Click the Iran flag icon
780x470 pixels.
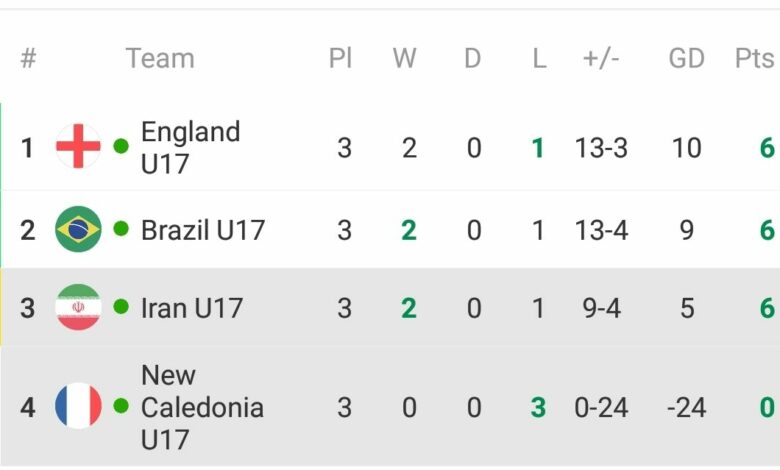[x=78, y=307]
